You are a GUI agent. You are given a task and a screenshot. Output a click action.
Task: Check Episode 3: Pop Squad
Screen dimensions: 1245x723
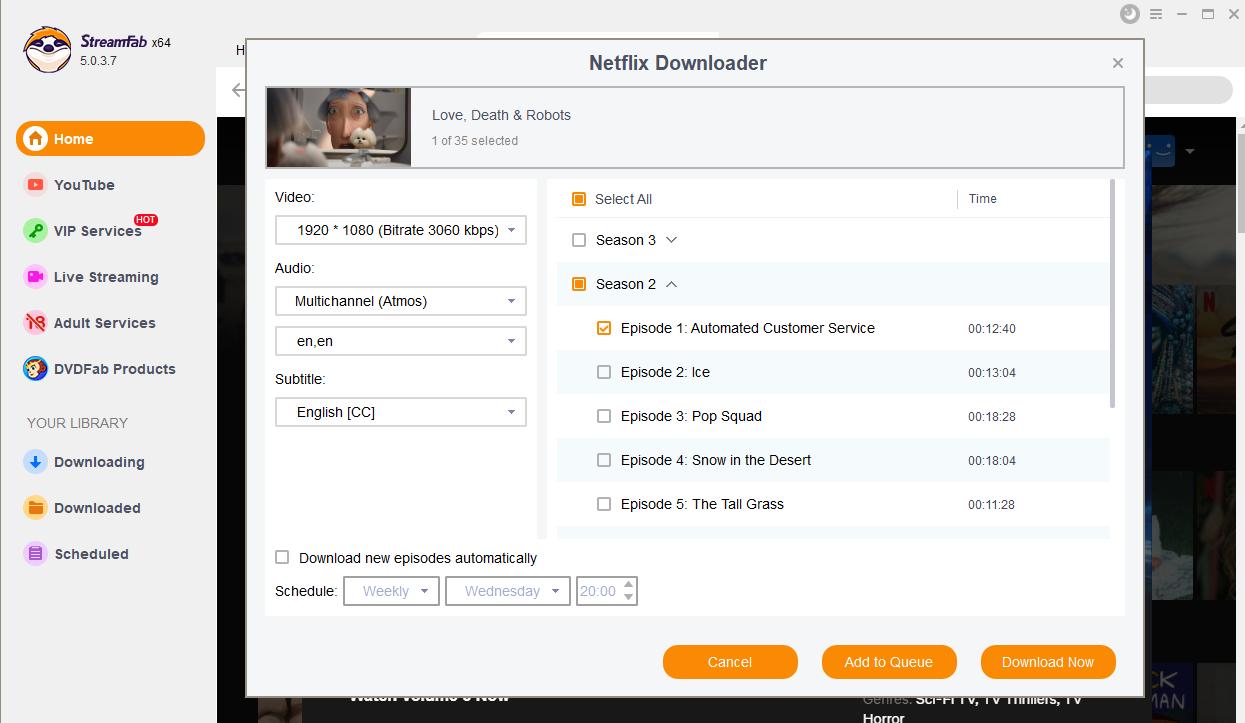pyautogui.click(x=604, y=416)
